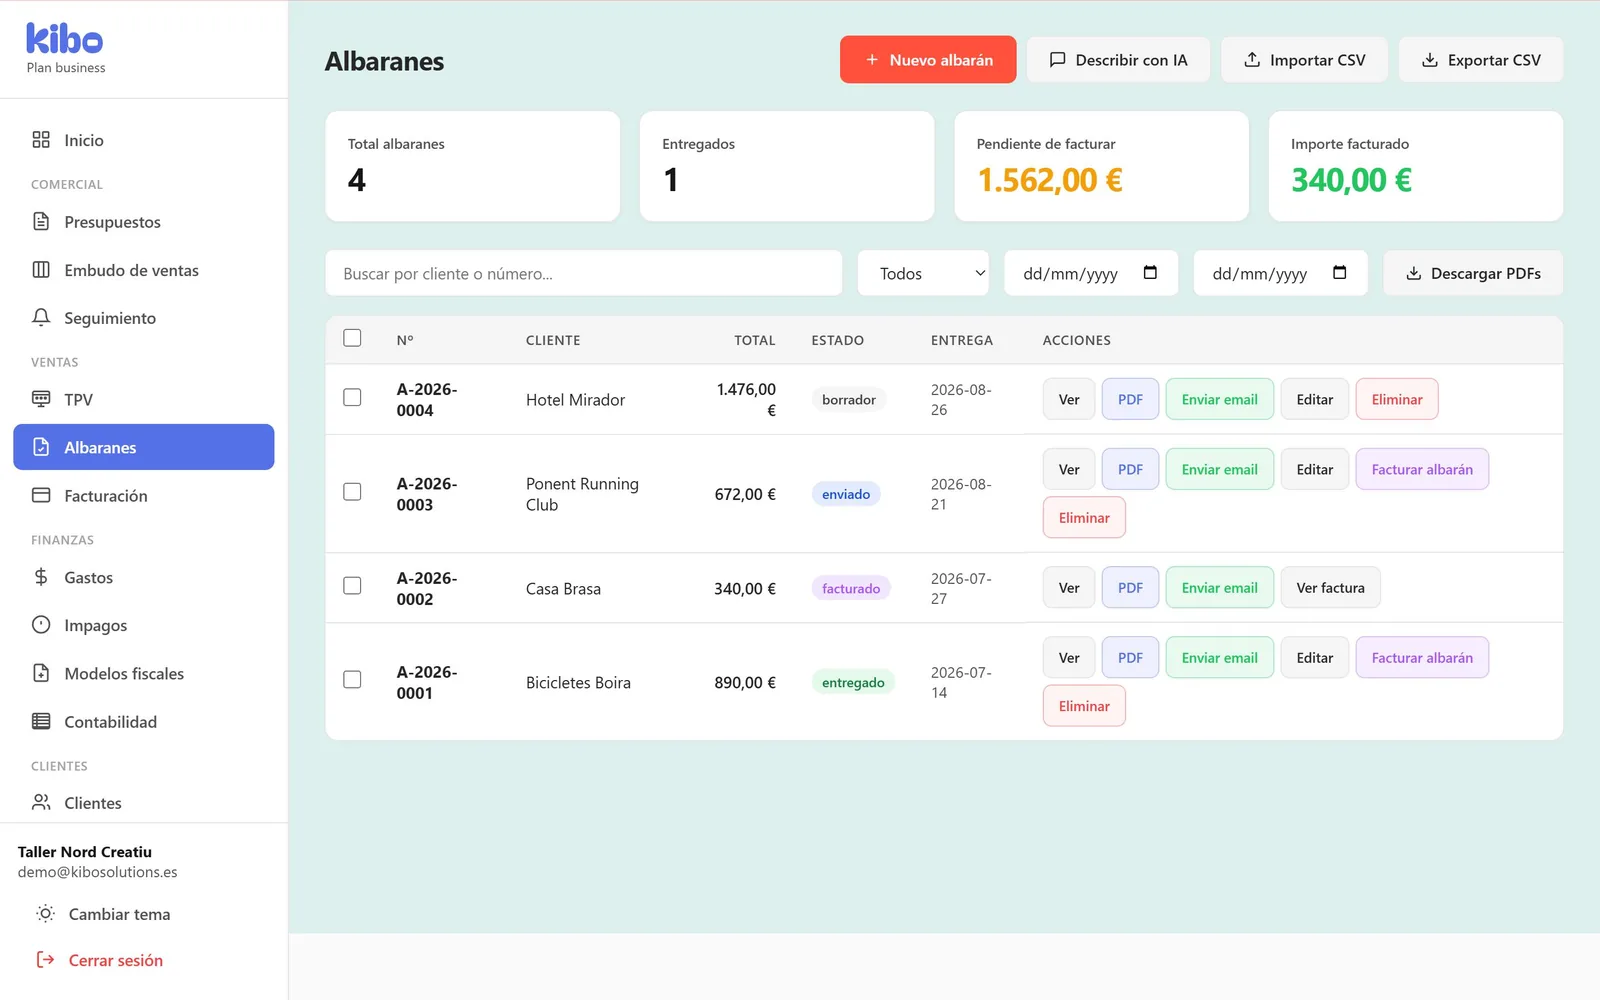Click the Nuevo albarán button
The width and height of the screenshot is (1600, 1000).
[928, 60]
